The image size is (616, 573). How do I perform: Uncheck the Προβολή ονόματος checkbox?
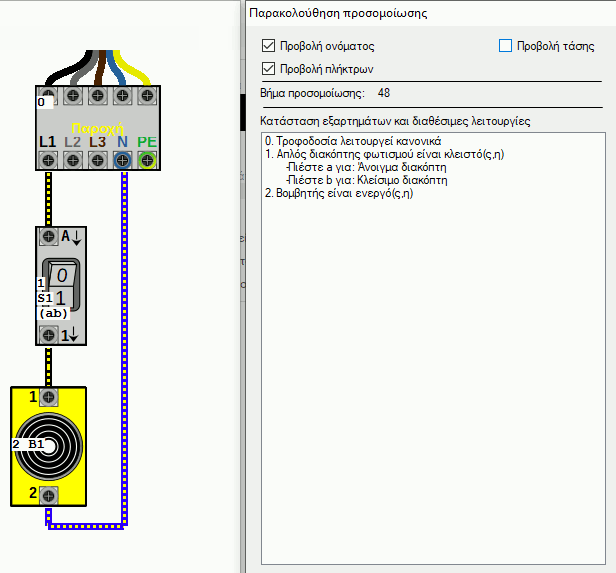point(267,46)
